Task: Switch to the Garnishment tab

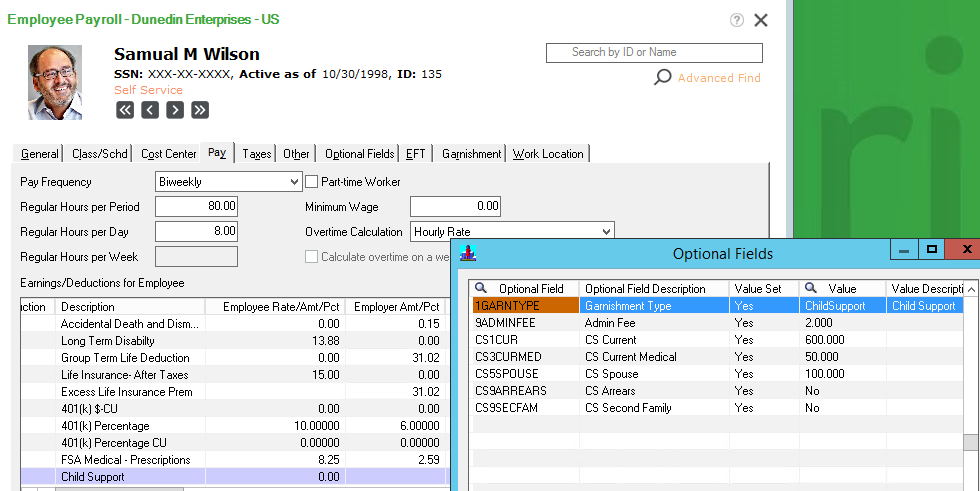Action: [471, 154]
